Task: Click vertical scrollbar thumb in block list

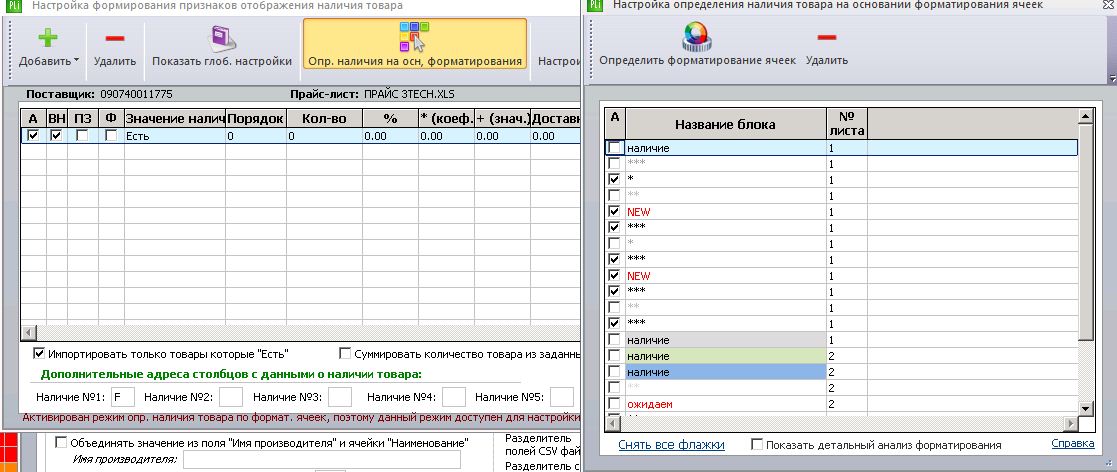Action: click(1086, 231)
